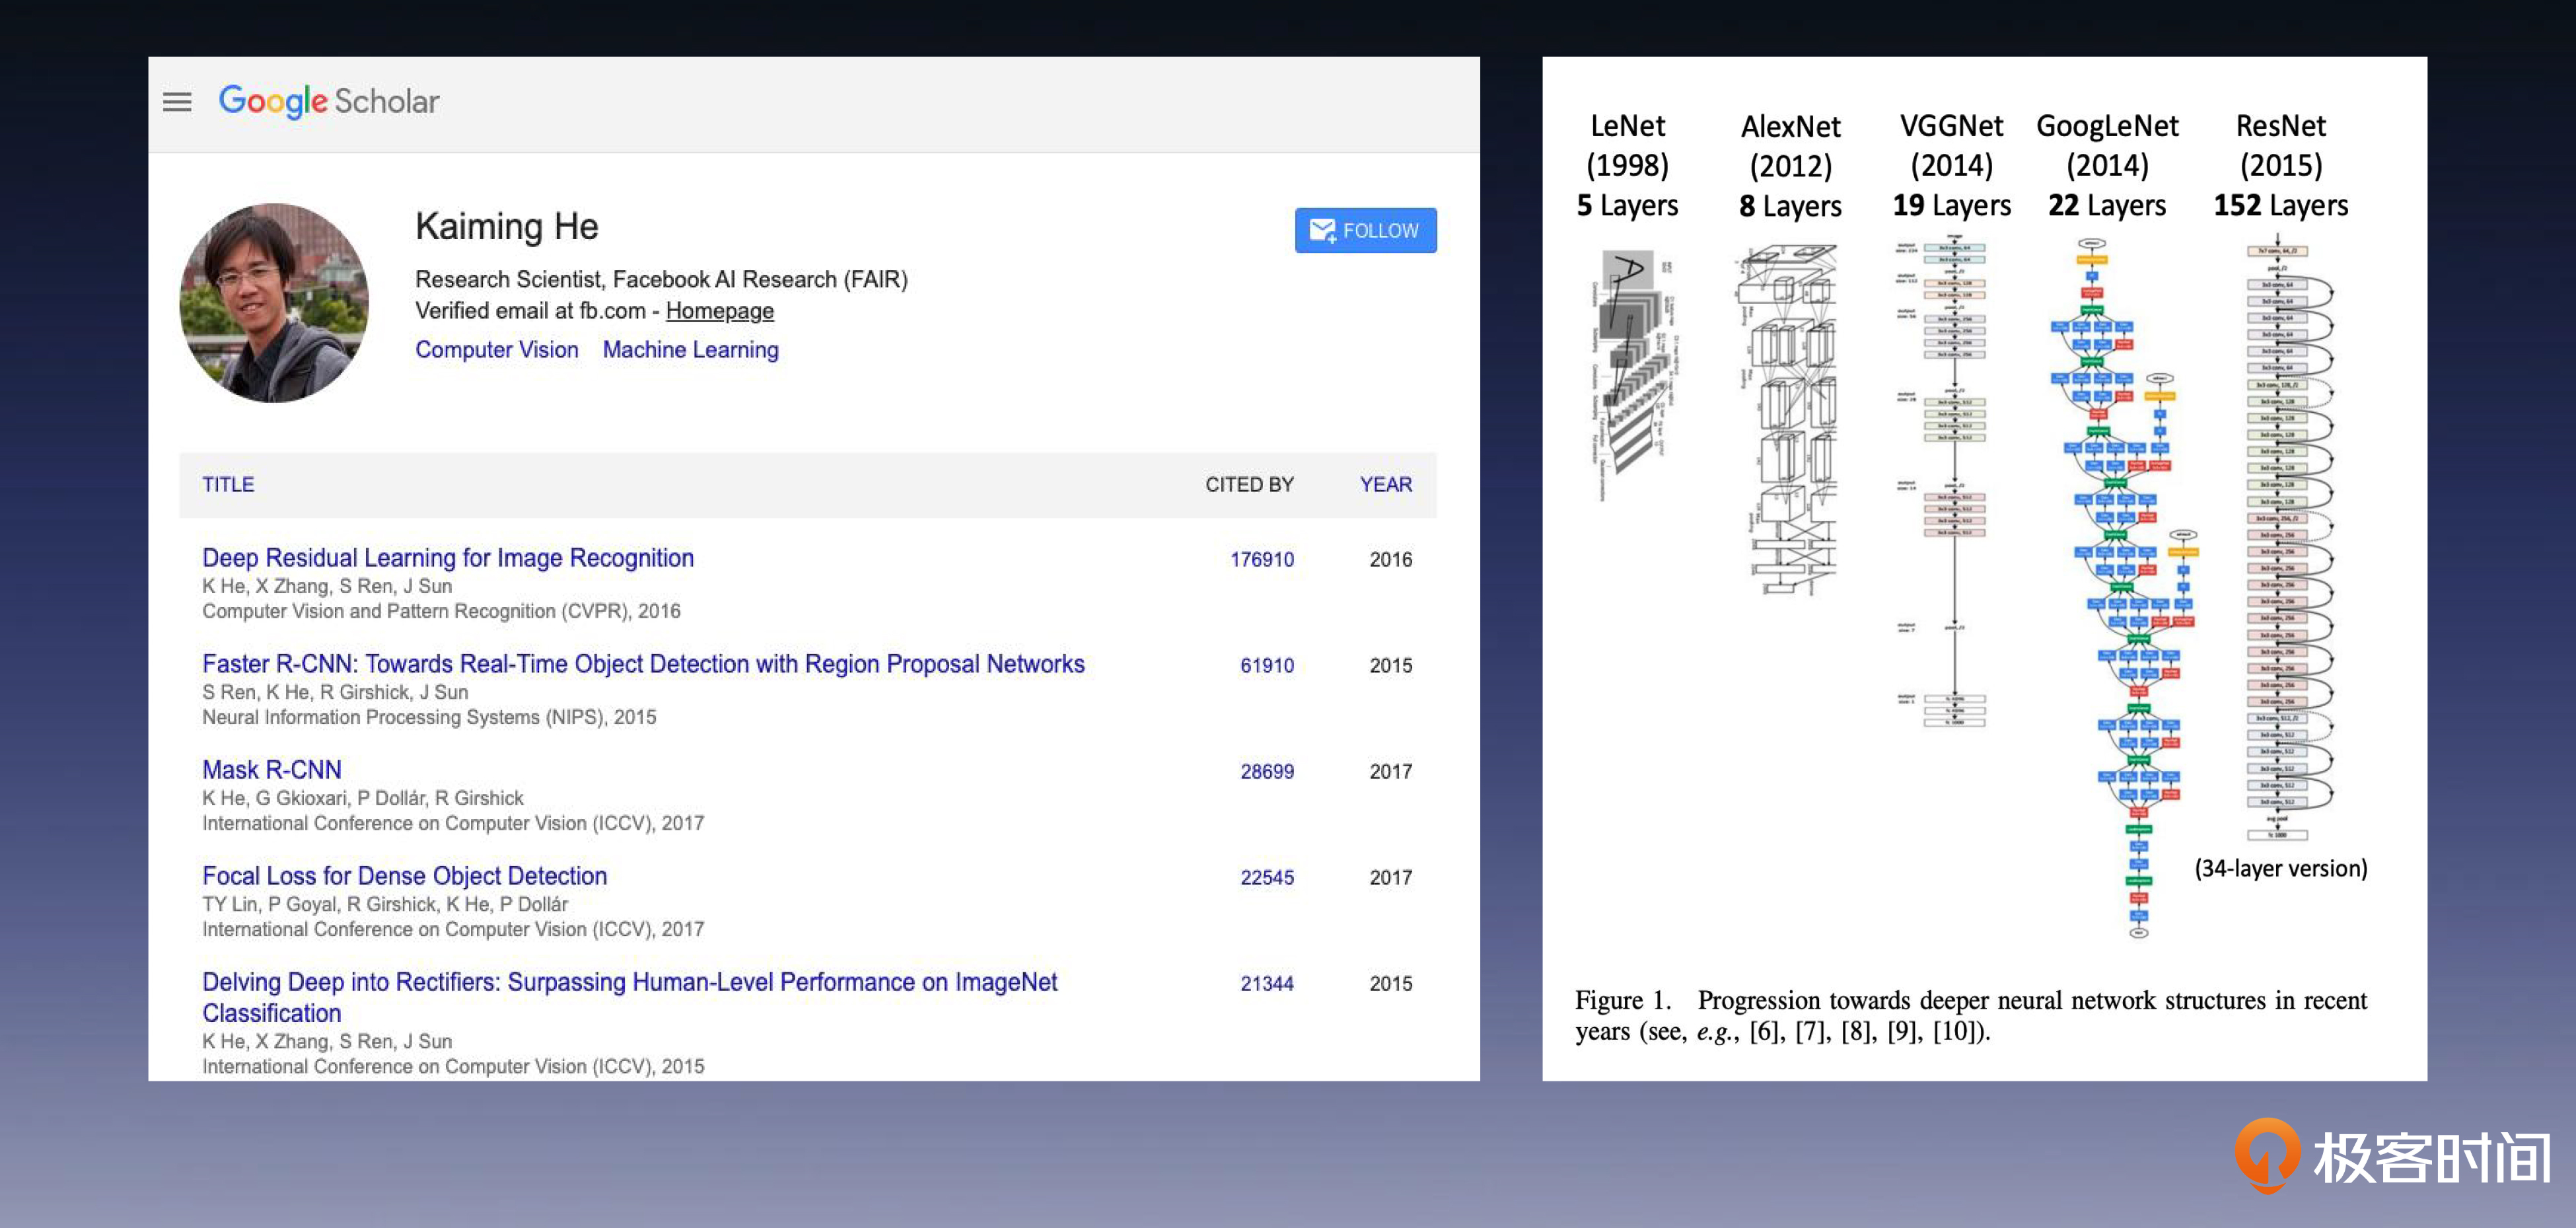View 21344 citations for Delving Deep
The width and height of the screenshot is (2576, 1228).
point(1266,984)
